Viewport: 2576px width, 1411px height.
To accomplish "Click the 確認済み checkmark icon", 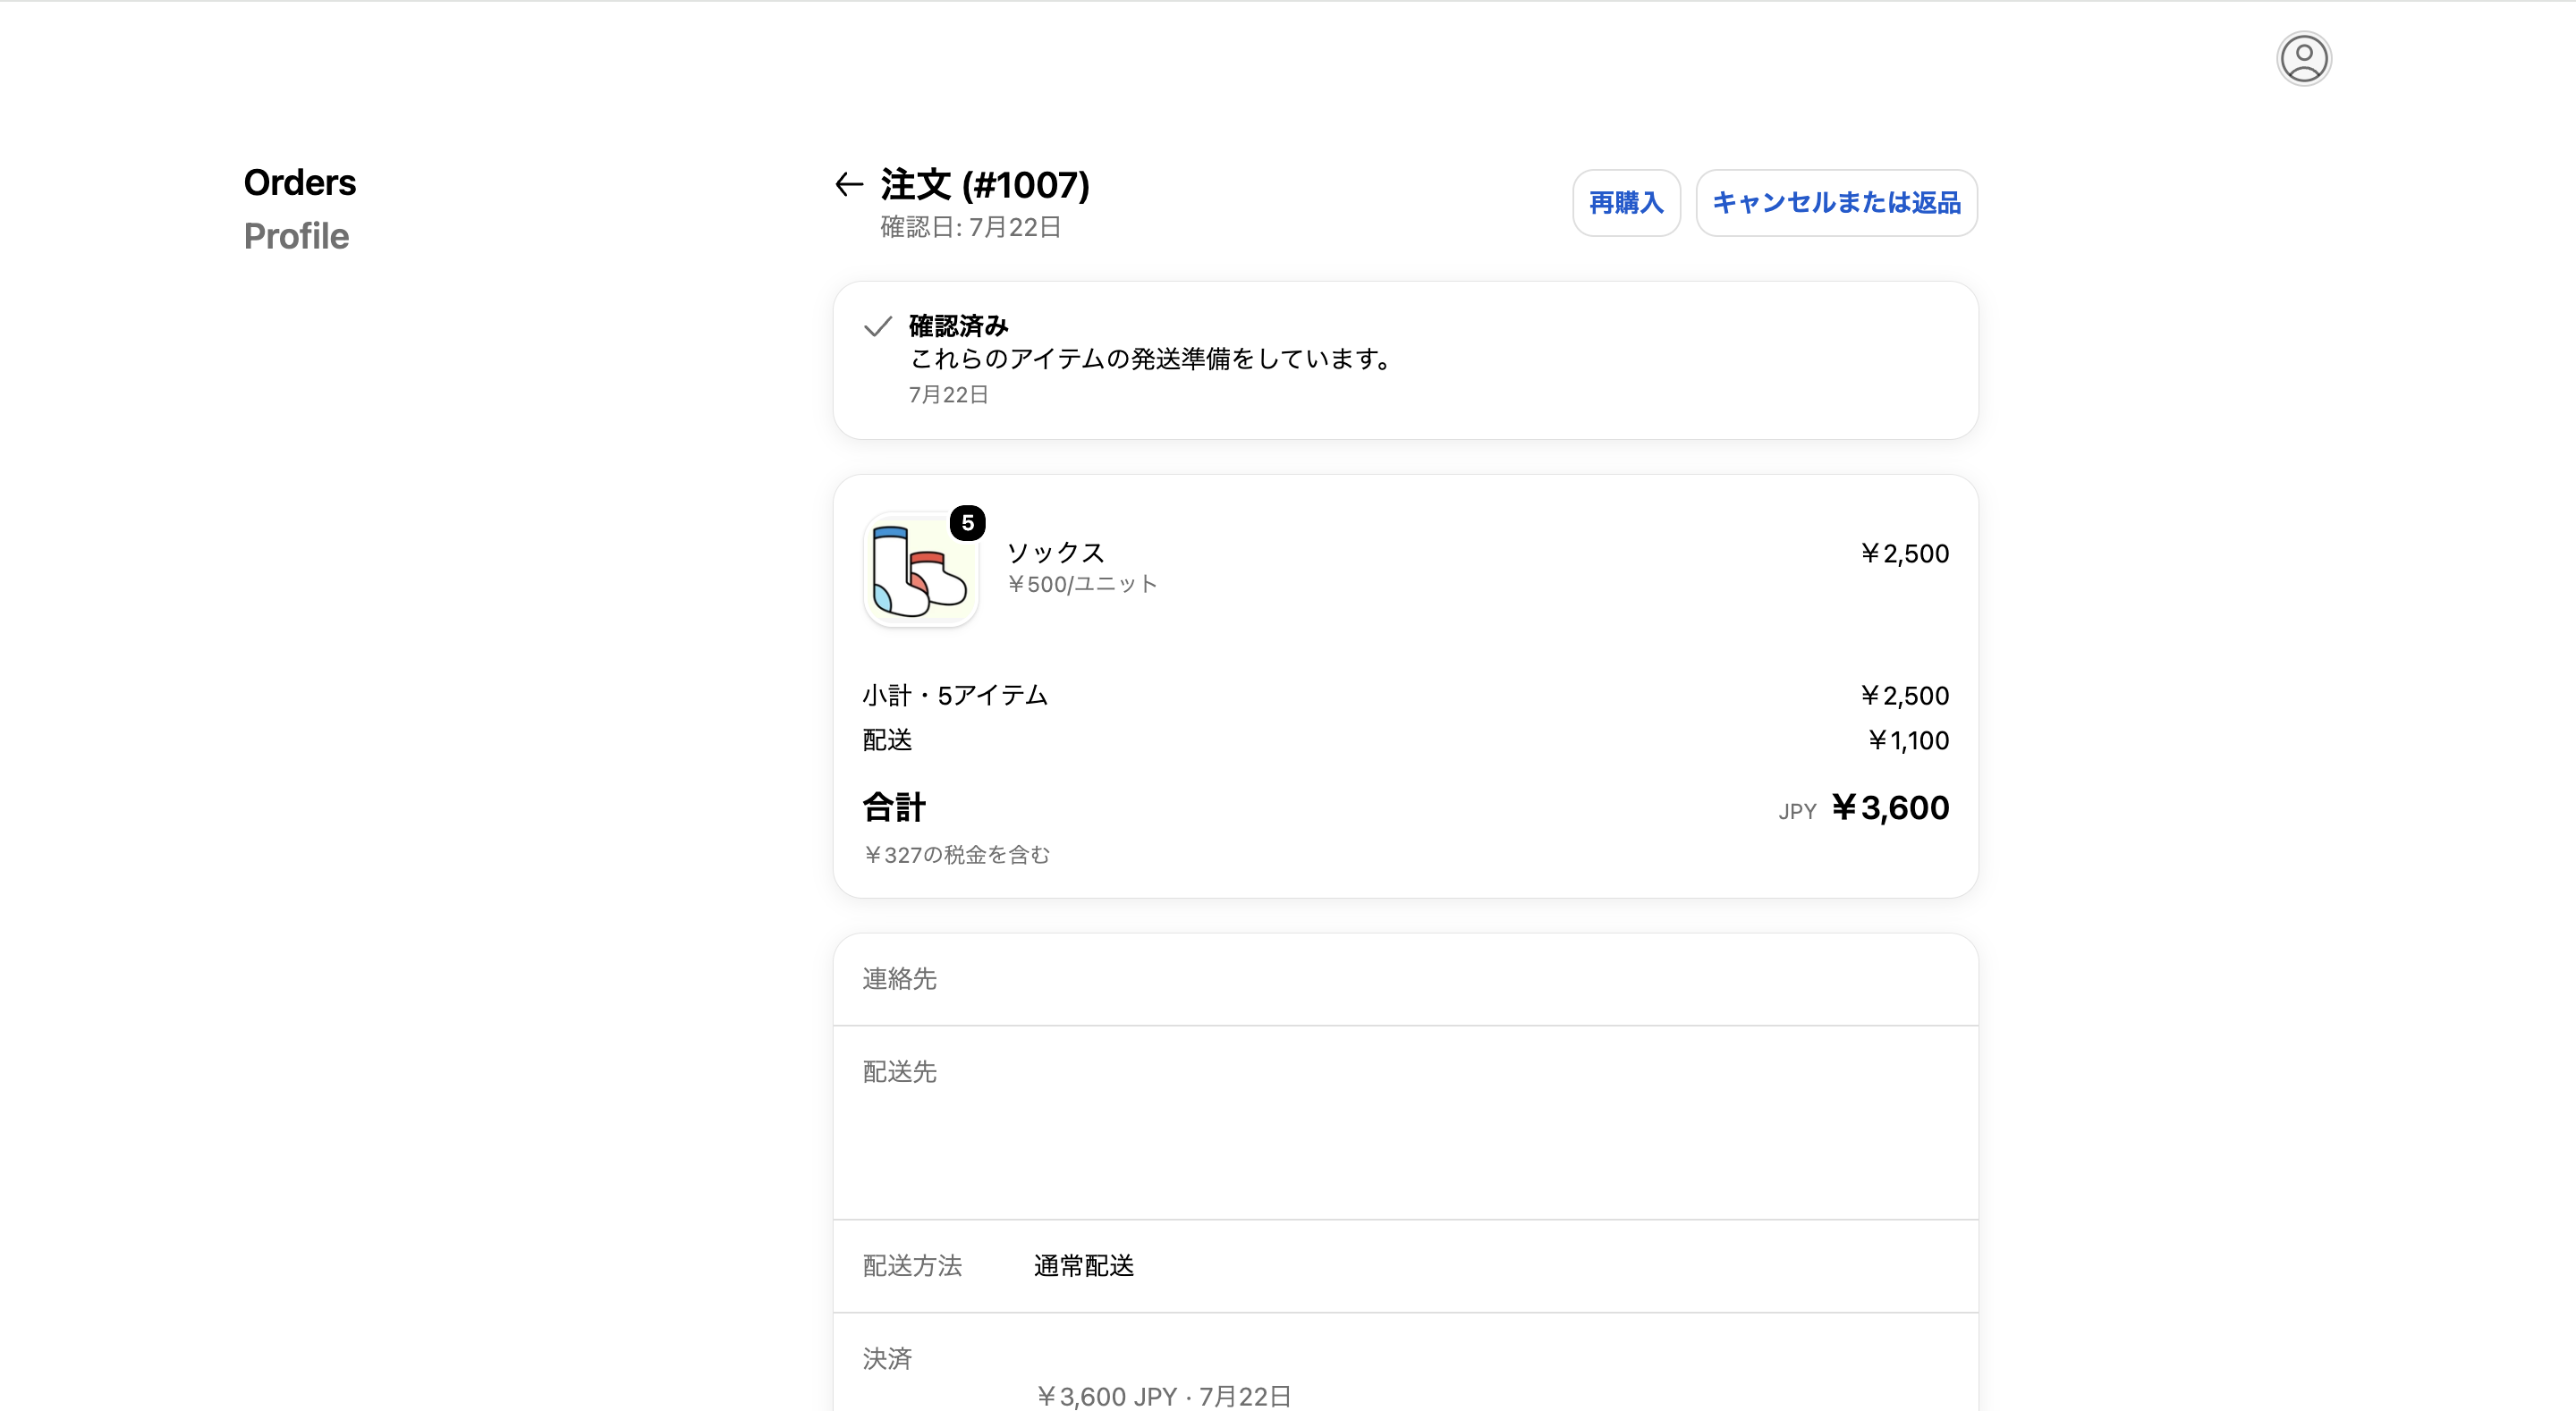I will click(x=877, y=326).
